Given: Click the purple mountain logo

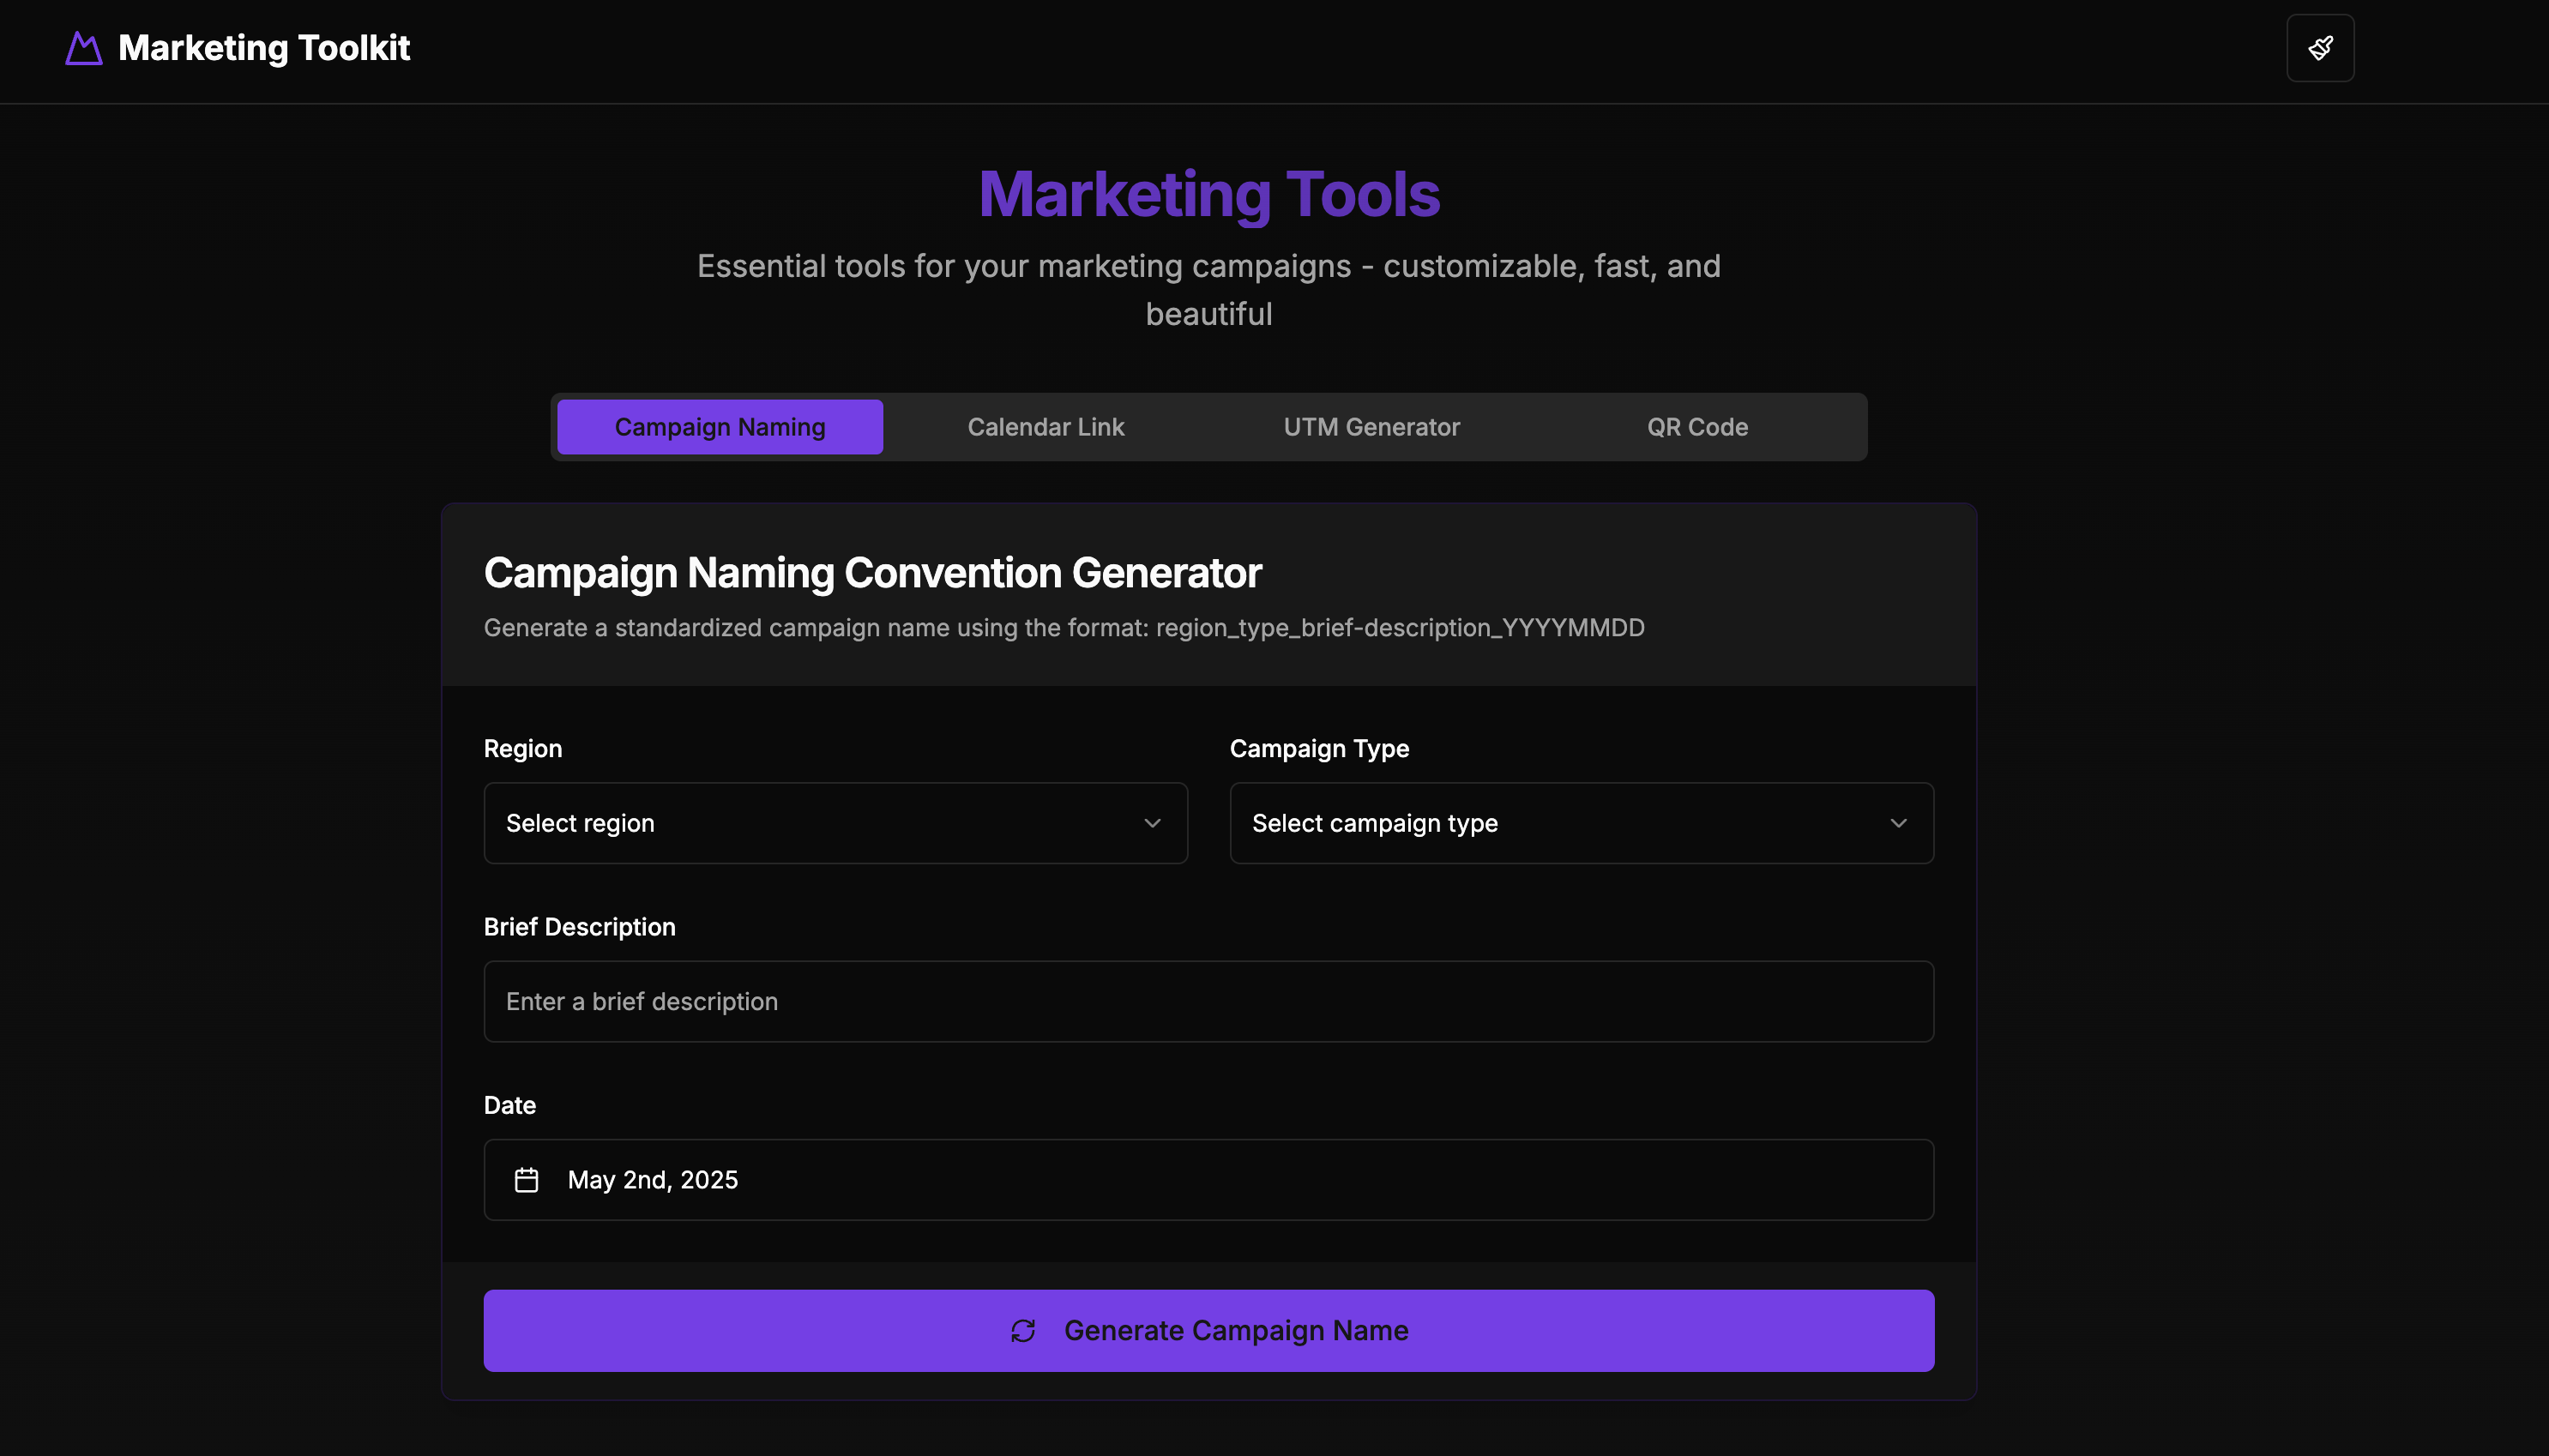Looking at the screenshot, I should (82, 47).
